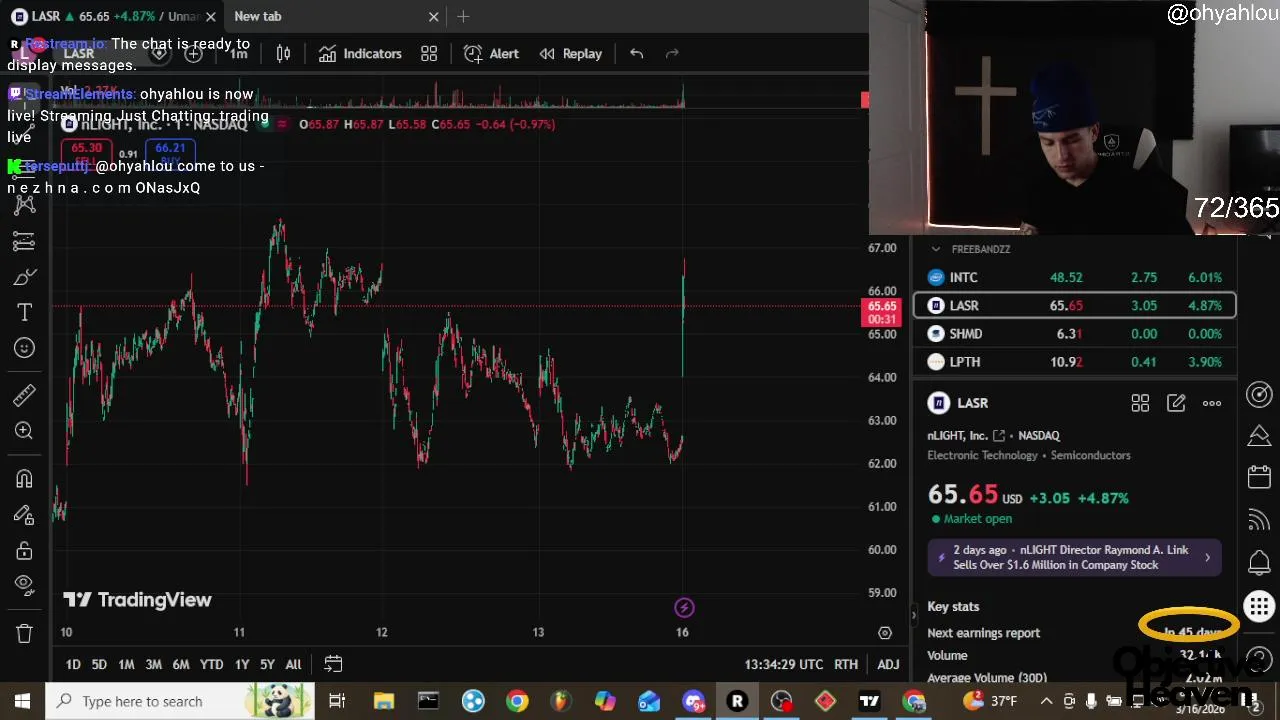The height and width of the screenshot is (720, 1280).
Task: Click the 65.30 SELL button
Action: [86, 152]
